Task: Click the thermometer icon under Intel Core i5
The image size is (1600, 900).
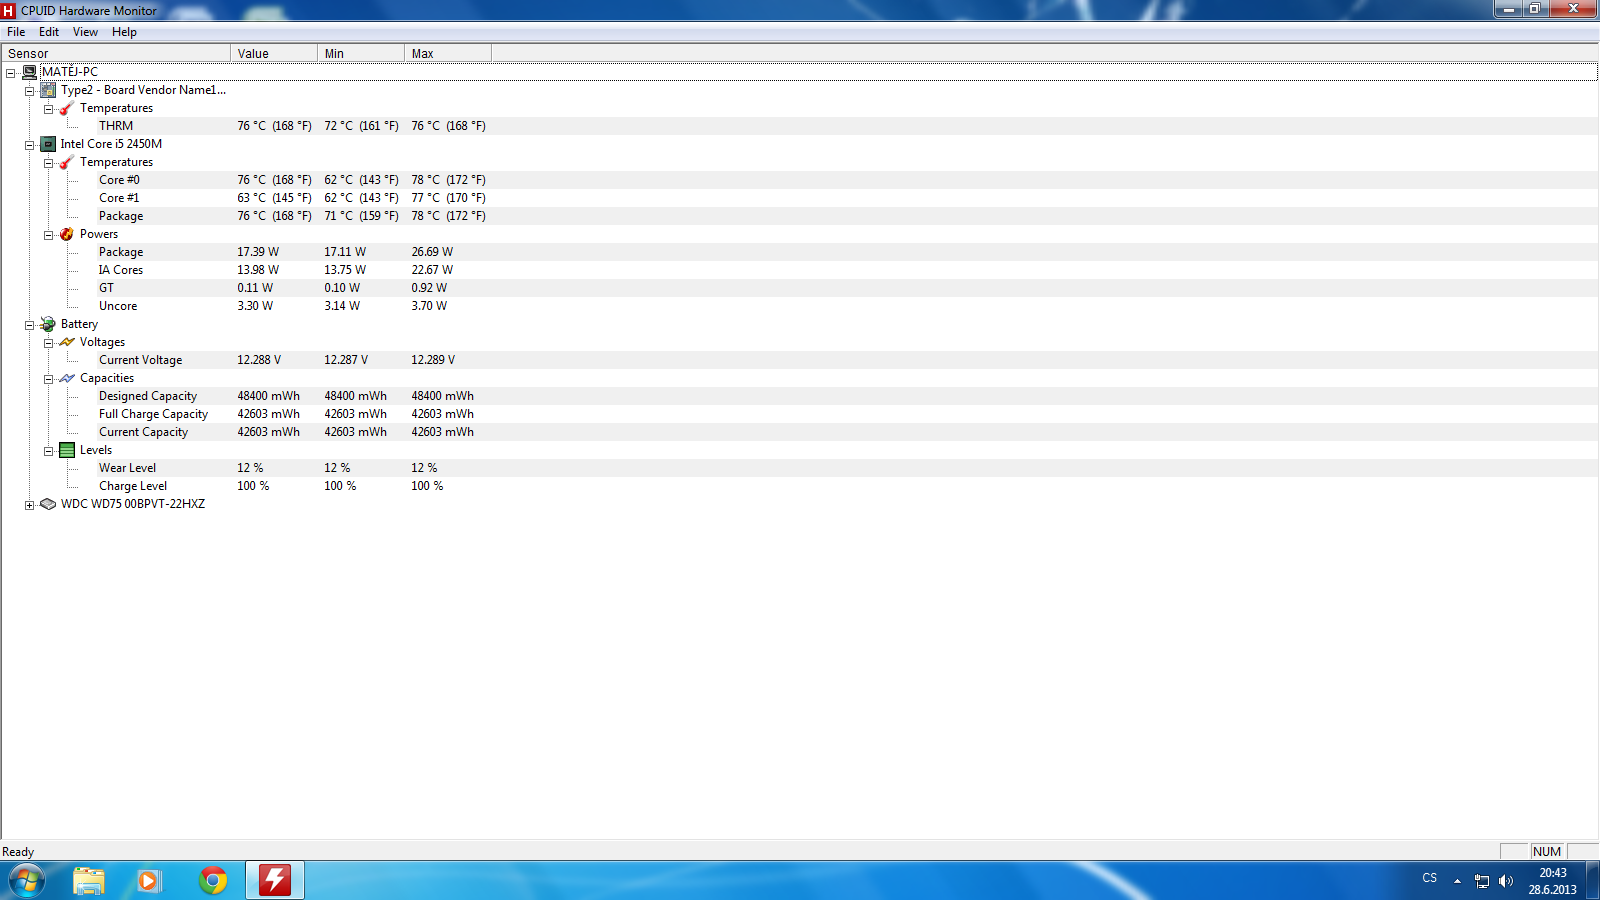Action: [67, 162]
